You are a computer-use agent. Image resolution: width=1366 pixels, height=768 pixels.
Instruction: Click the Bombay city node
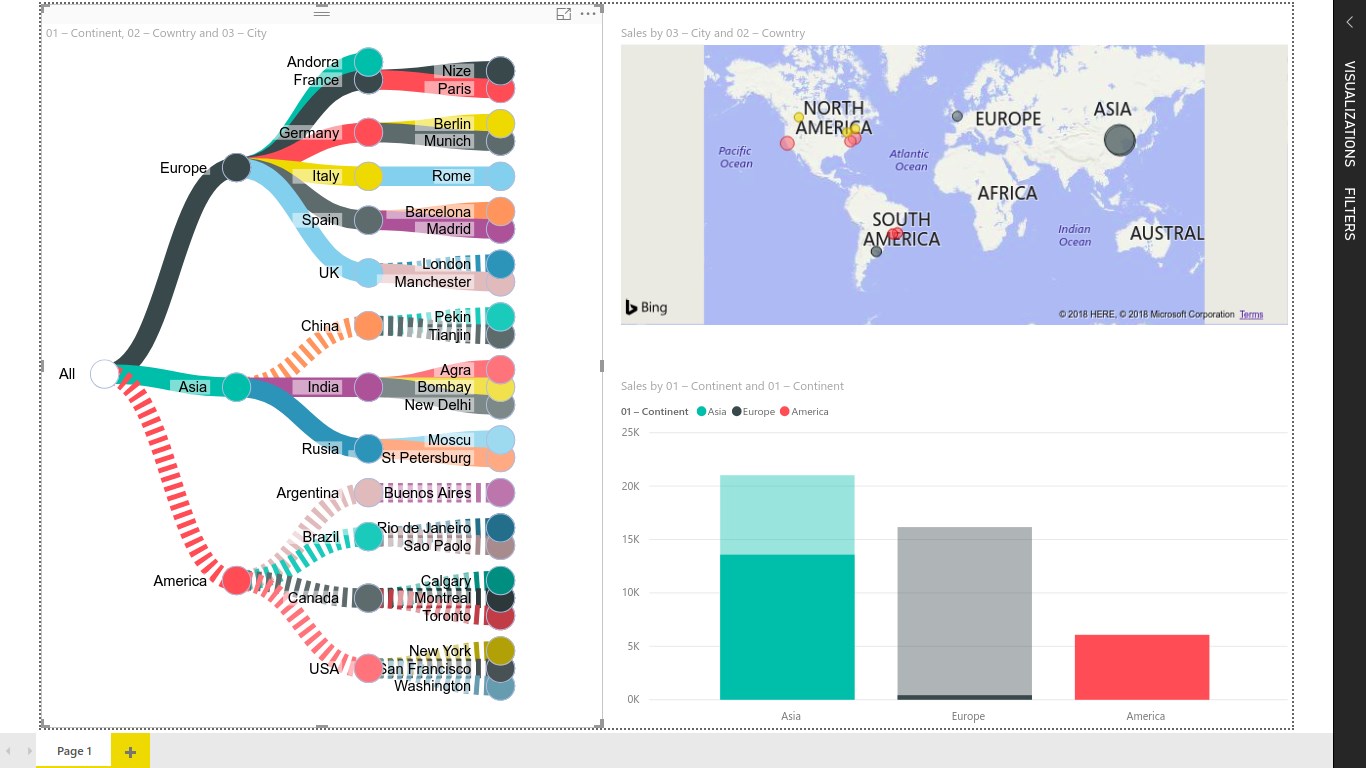click(x=501, y=387)
